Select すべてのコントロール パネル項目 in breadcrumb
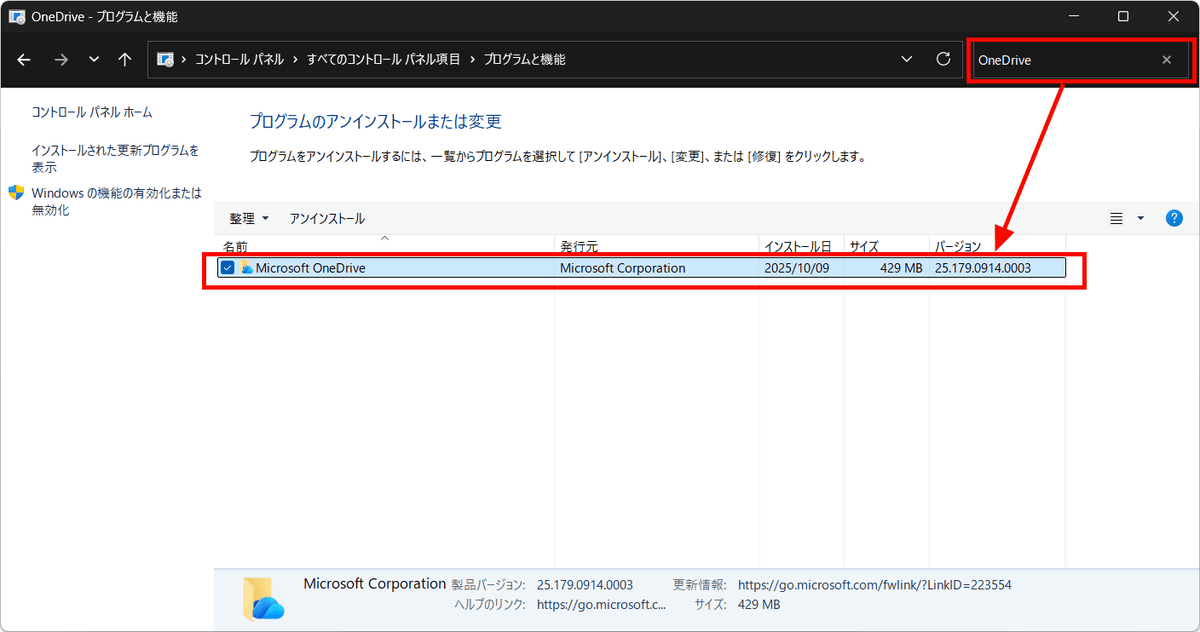The image size is (1200, 632). pos(384,60)
